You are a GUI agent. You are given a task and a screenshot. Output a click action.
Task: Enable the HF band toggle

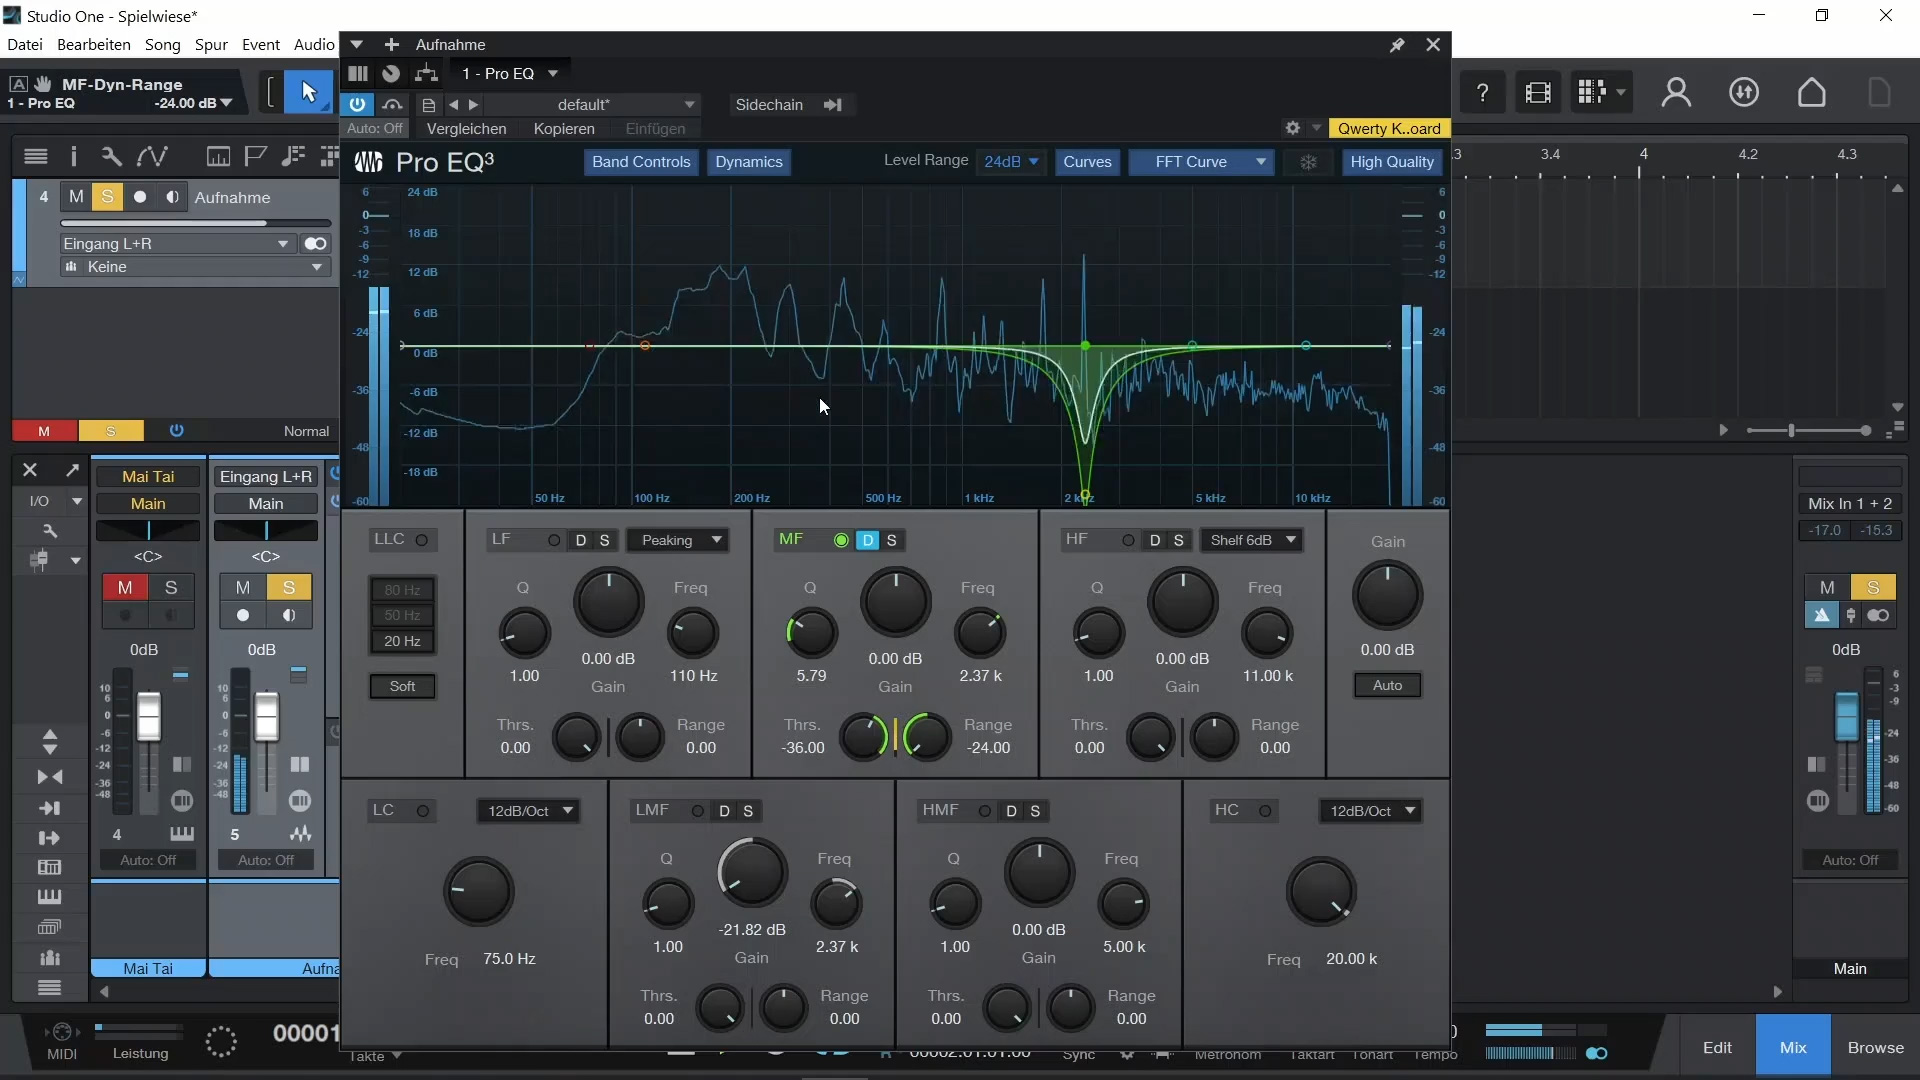tap(1128, 540)
